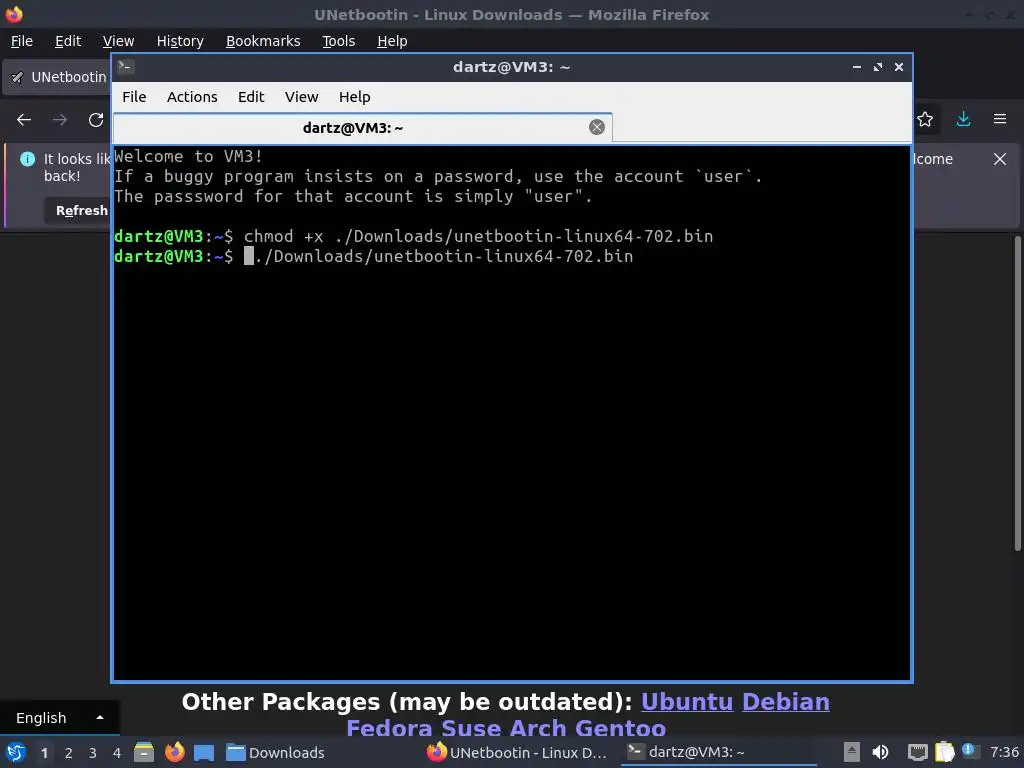The height and width of the screenshot is (768, 1024).
Task: Open Firefox Help menu
Action: click(392, 41)
